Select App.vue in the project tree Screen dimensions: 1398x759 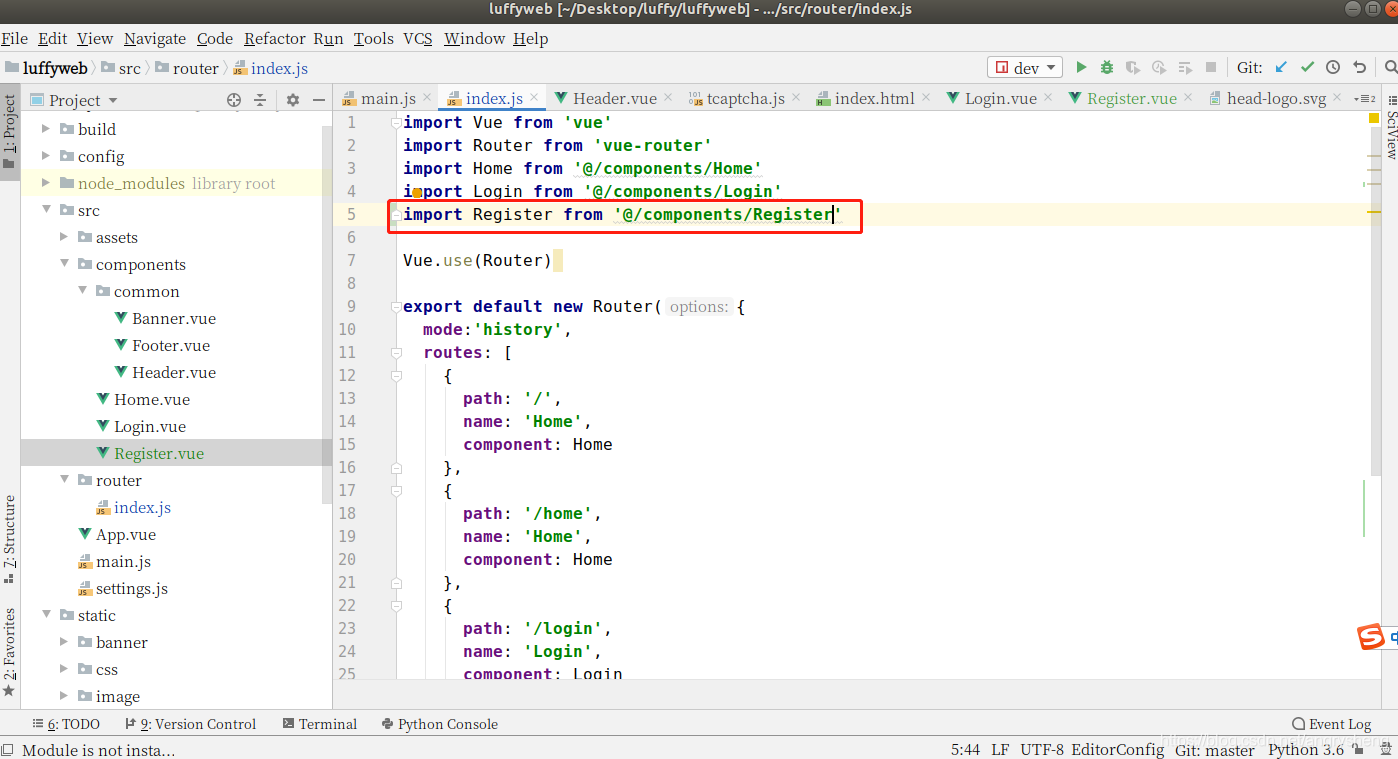coord(126,534)
